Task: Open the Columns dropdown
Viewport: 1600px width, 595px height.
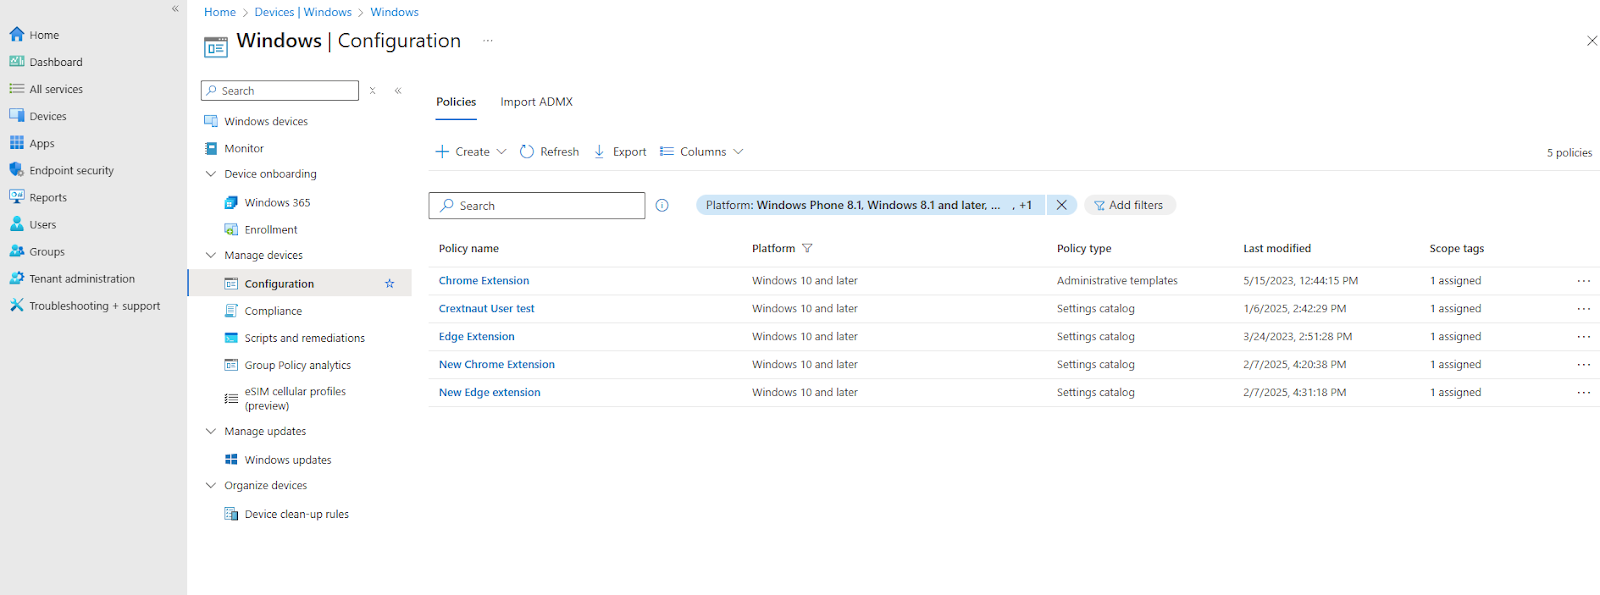Action: click(702, 152)
